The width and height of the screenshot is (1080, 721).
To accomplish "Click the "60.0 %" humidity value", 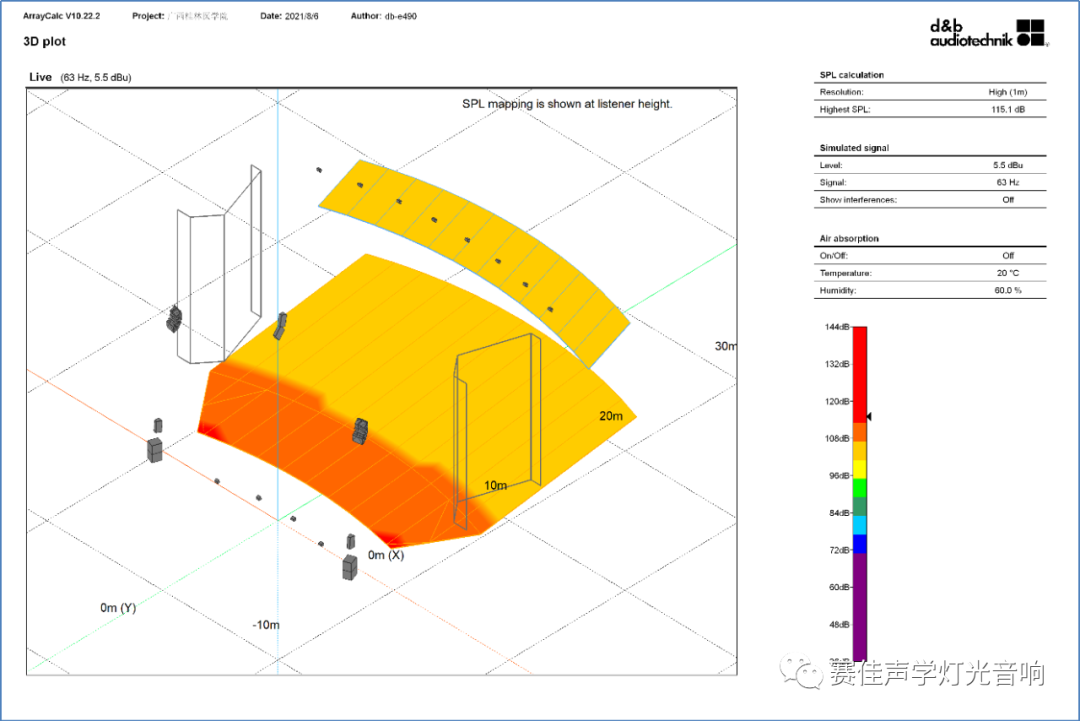I will click(x=1008, y=291).
